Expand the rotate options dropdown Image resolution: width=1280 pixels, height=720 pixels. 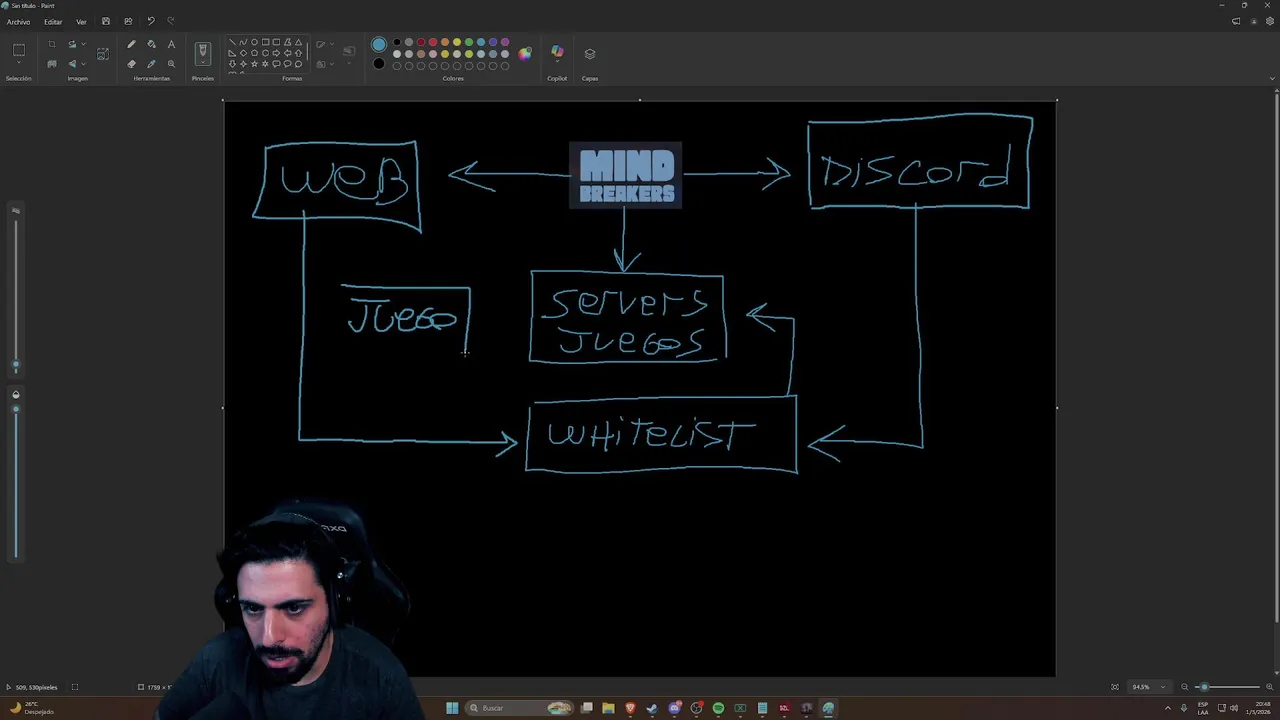[83, 44]
